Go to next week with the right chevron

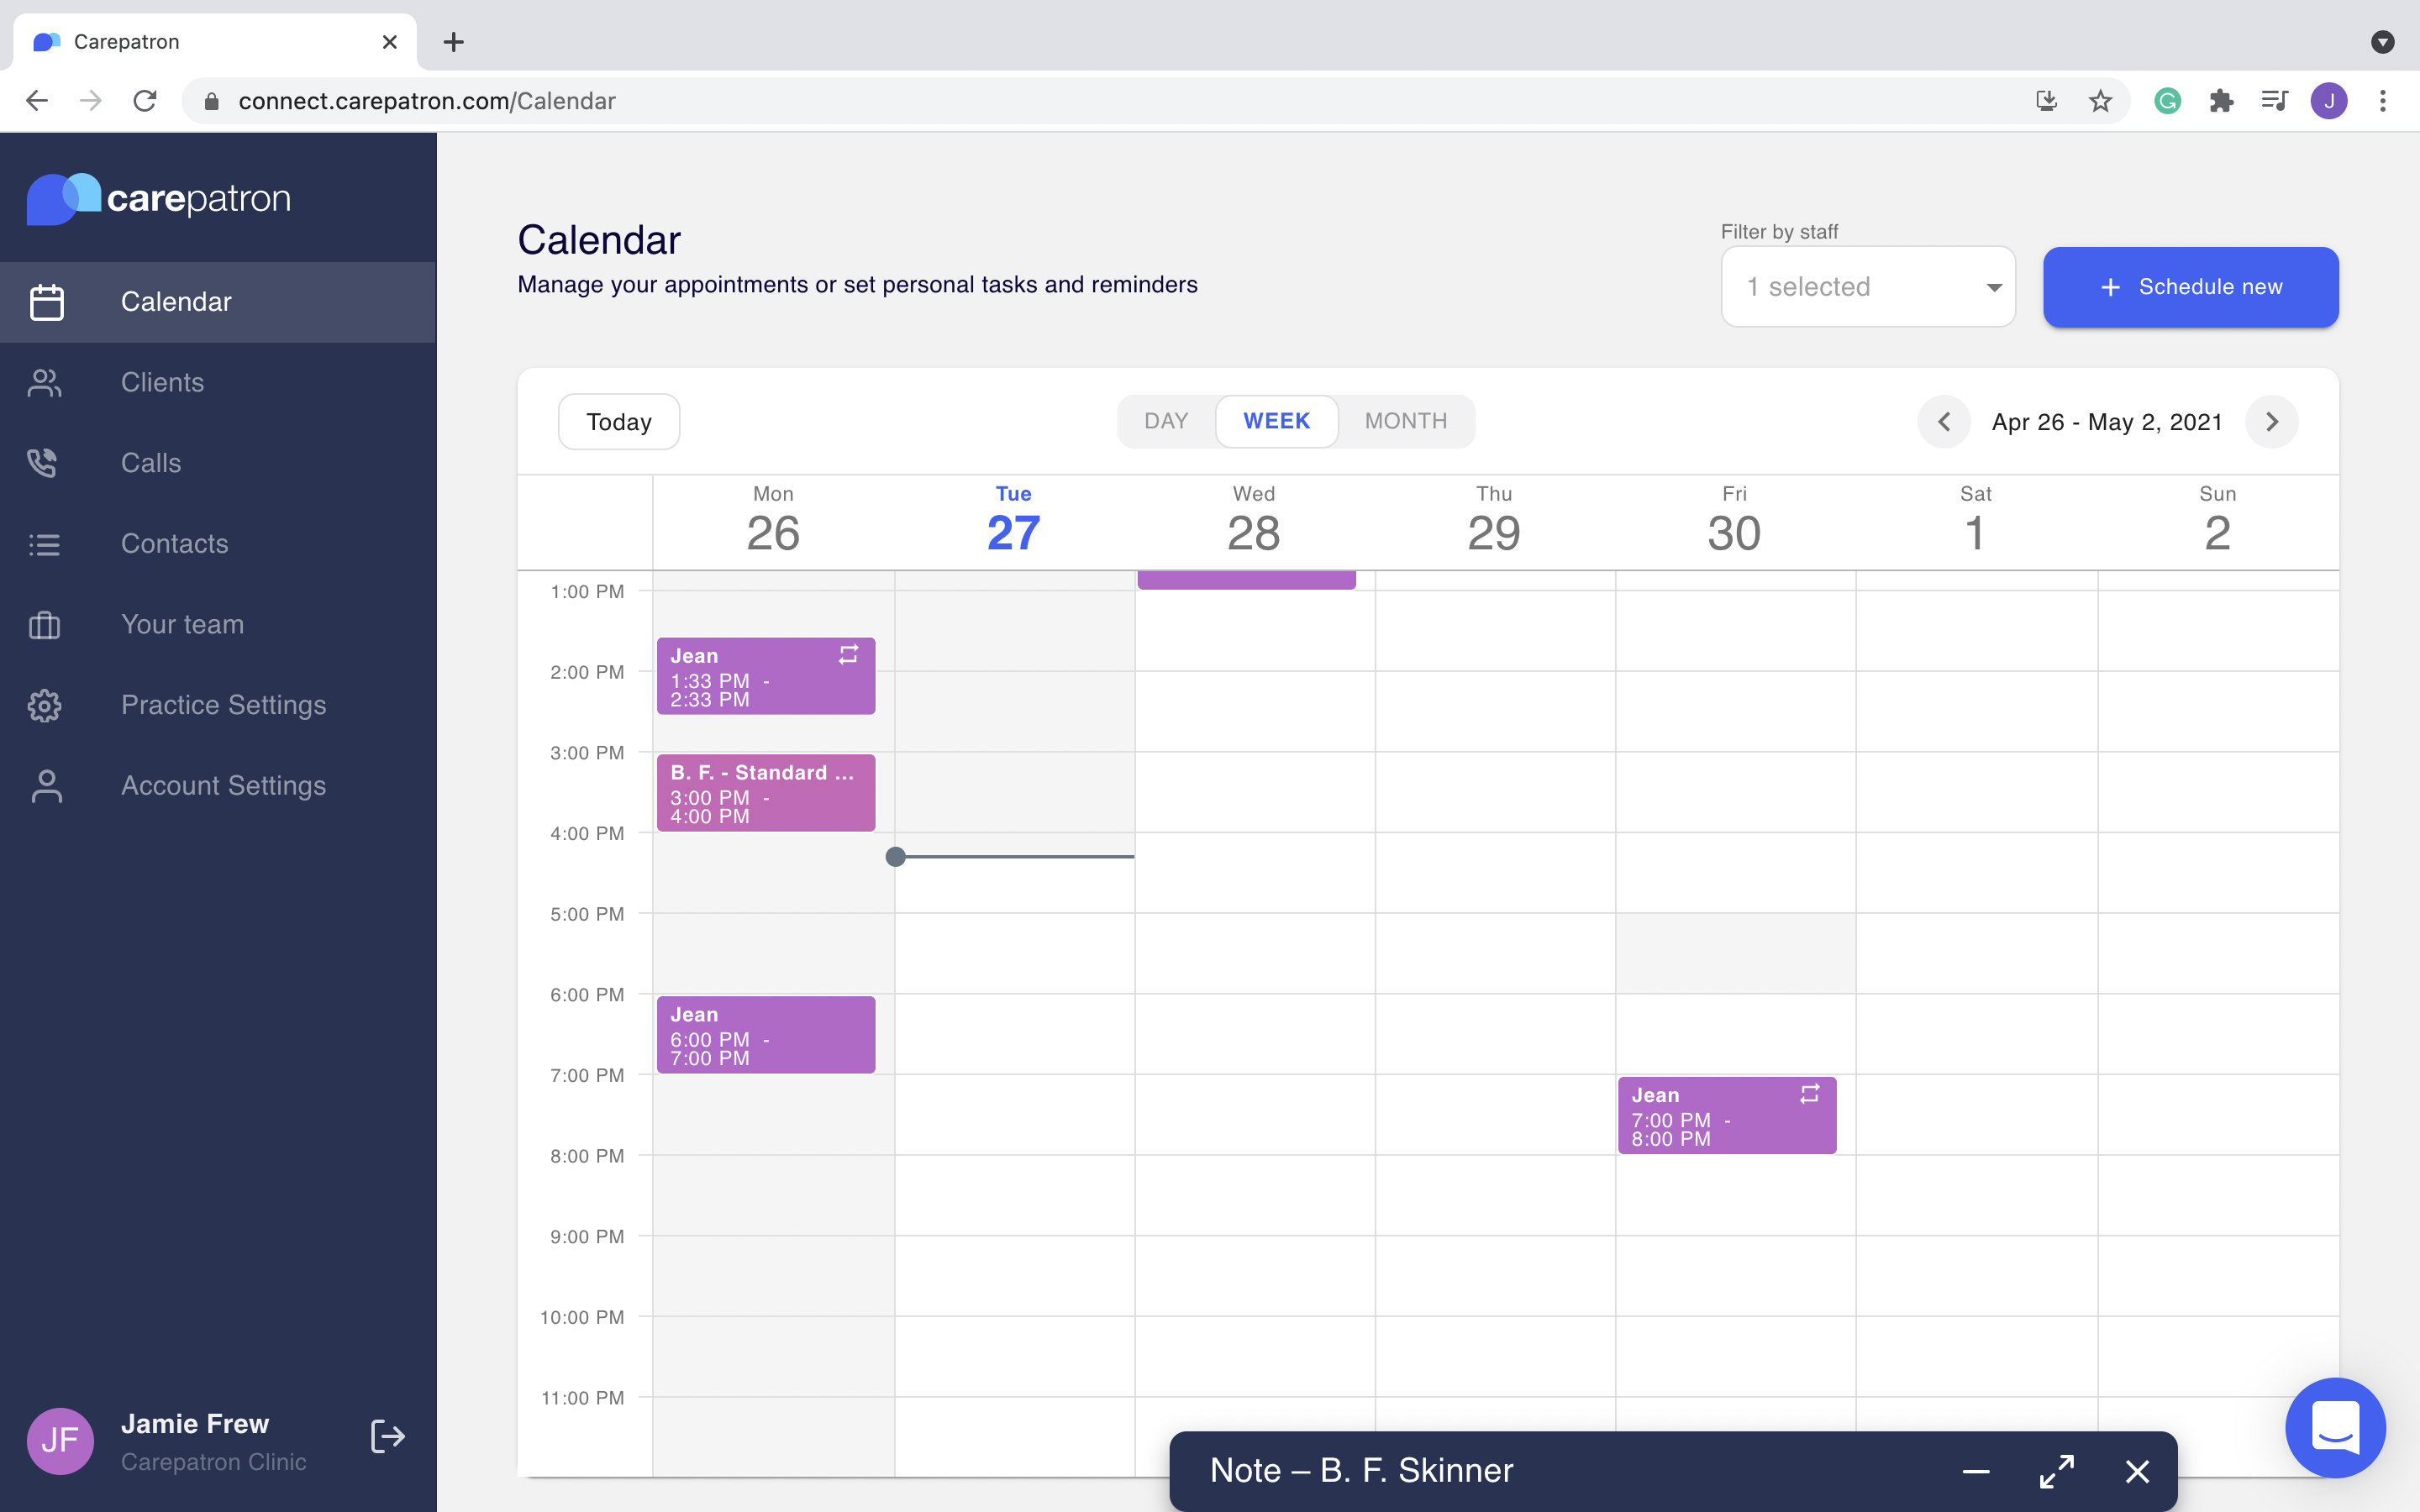[2271, 421]
